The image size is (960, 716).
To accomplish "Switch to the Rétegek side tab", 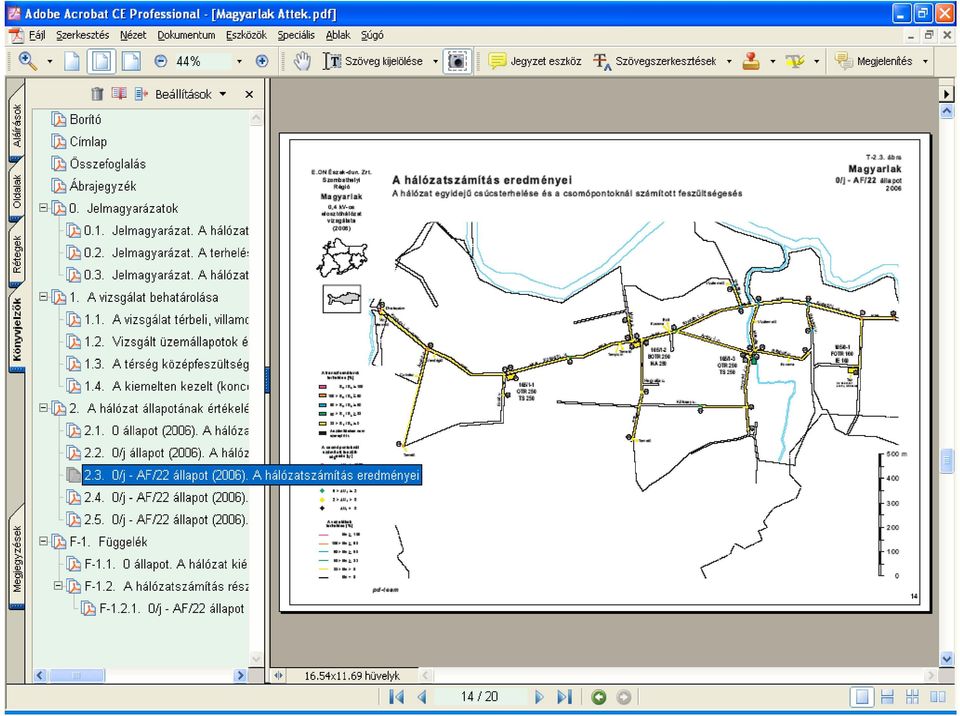I will [17, 255].
